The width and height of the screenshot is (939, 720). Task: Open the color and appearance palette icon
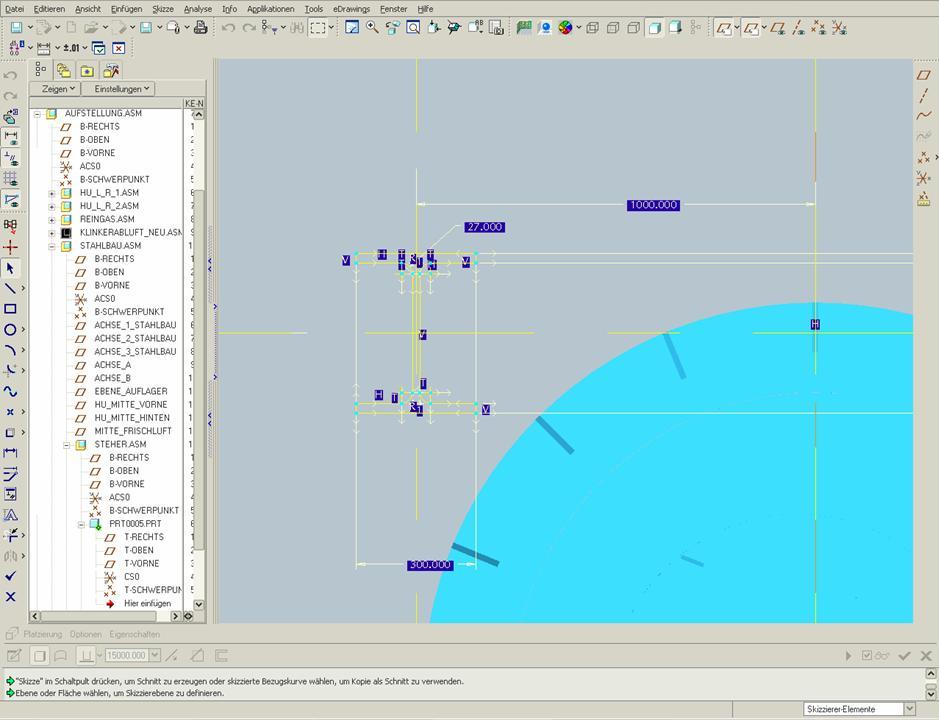pos(565,28)
